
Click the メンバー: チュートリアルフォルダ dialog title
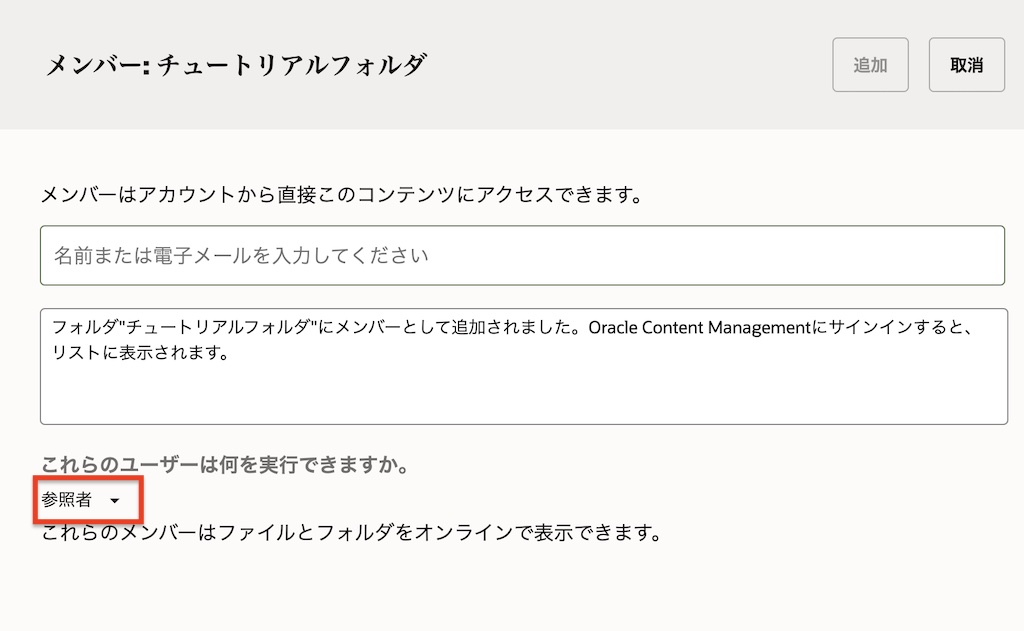click(236, 66)
